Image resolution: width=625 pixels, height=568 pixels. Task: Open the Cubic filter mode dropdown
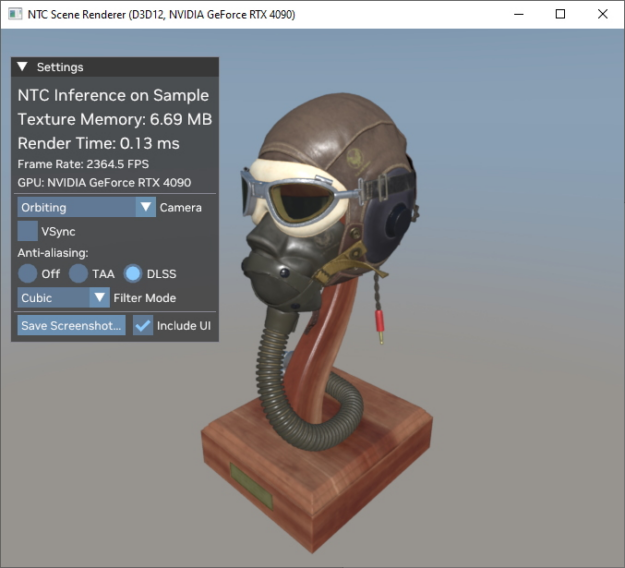coord(64,297)
